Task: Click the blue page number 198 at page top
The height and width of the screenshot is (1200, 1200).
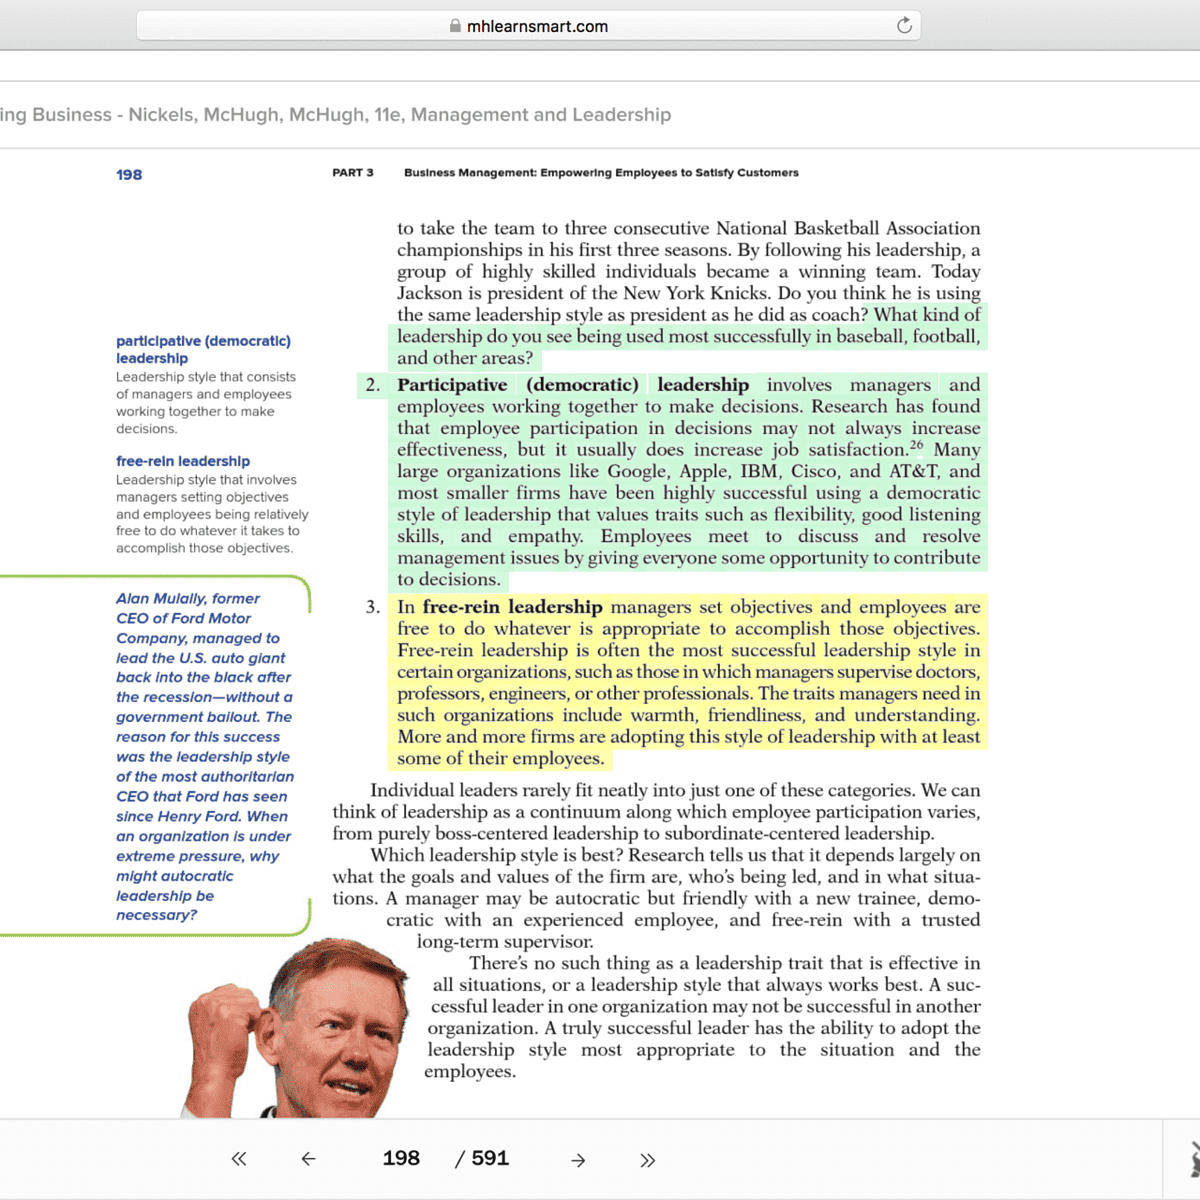Action: [129, 175]
